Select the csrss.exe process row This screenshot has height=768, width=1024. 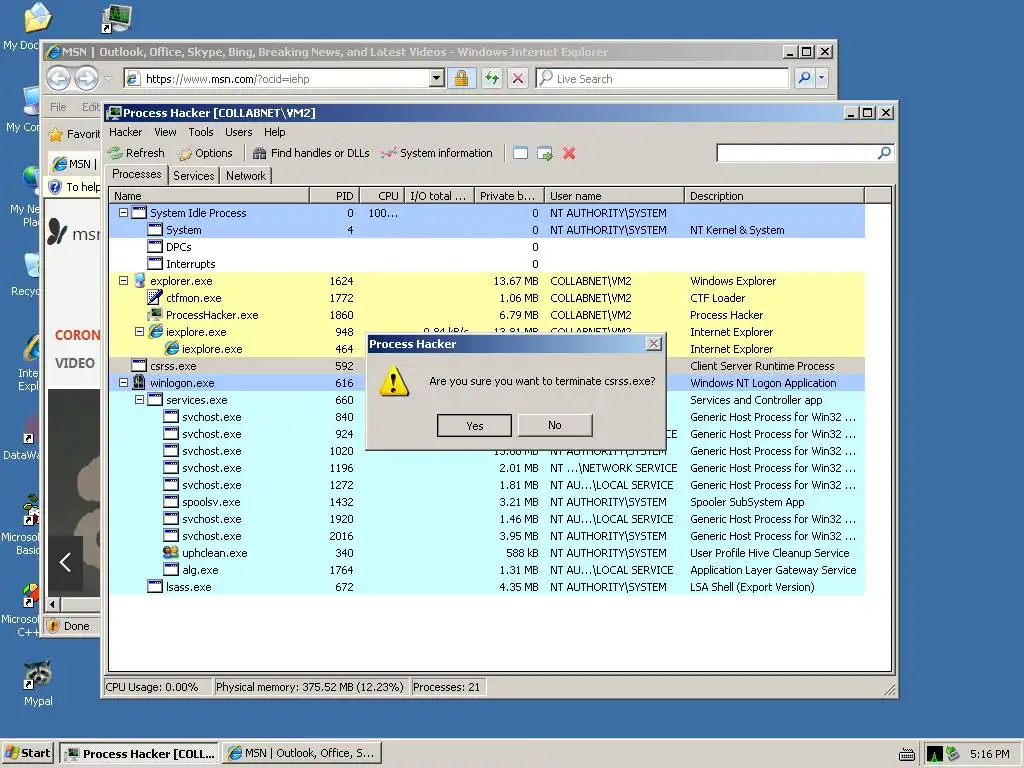[487, 366]
